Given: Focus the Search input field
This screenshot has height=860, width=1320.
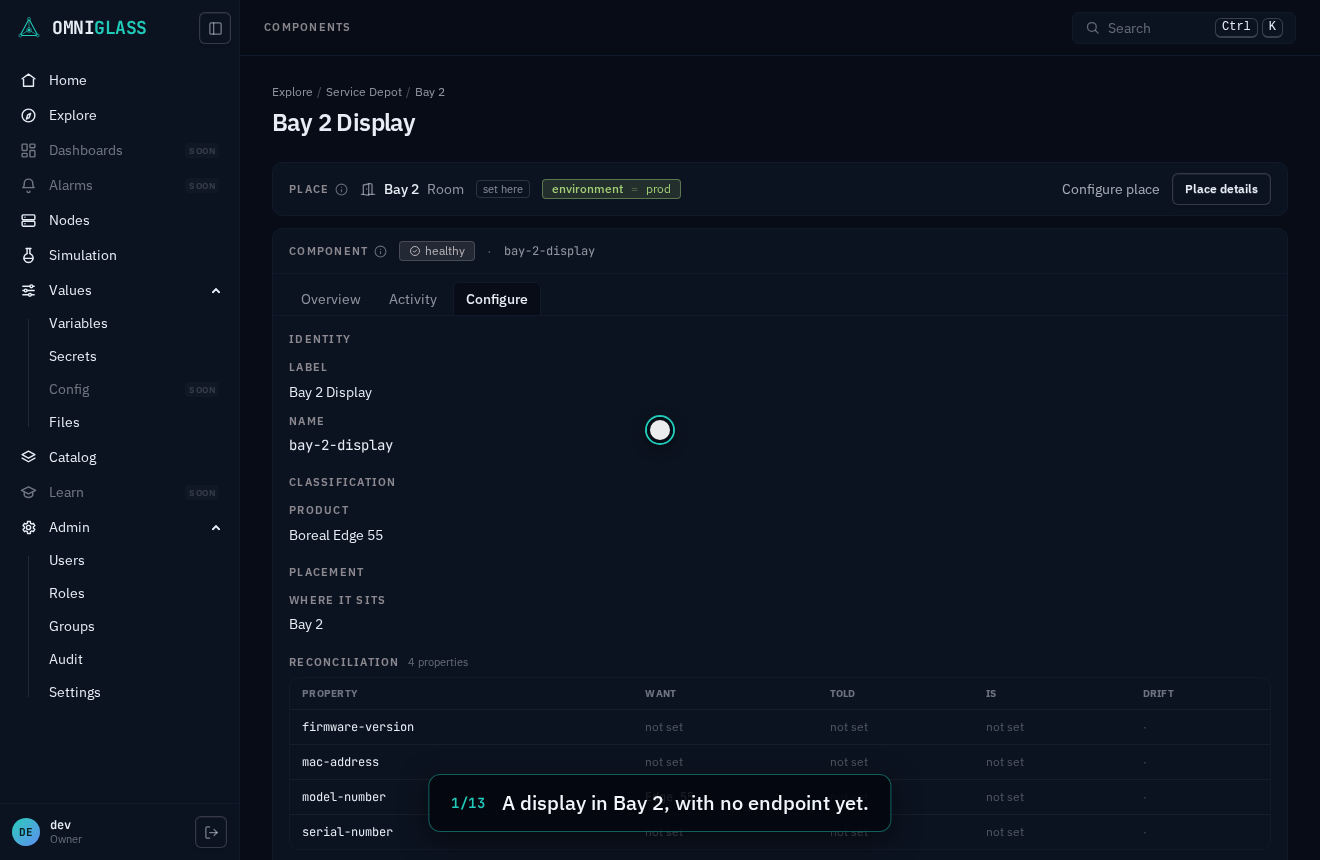Looking at the screenshot, I should [1184, 28].
